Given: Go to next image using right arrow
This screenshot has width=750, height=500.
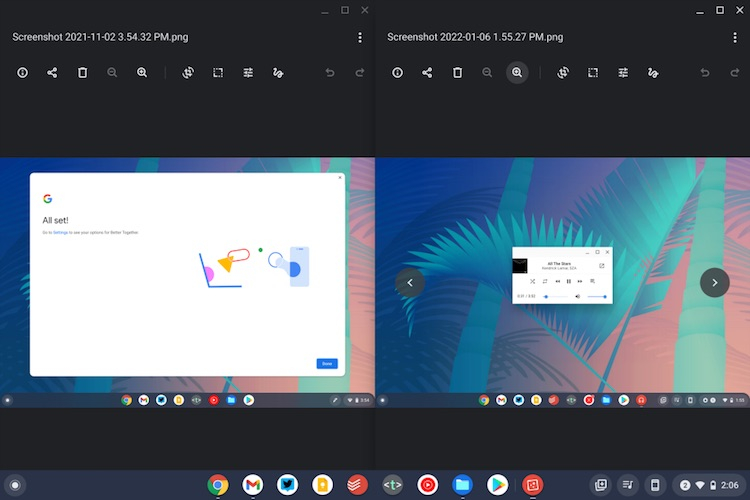Looking at the screenshot, I should tap(714, 283).
